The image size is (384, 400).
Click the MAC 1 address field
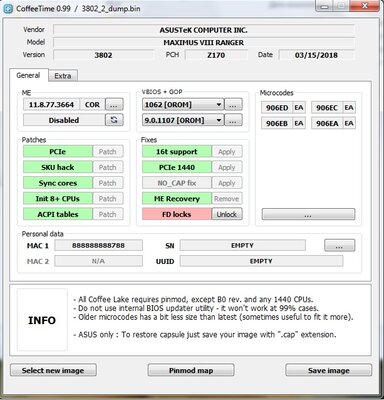(98, 246)
